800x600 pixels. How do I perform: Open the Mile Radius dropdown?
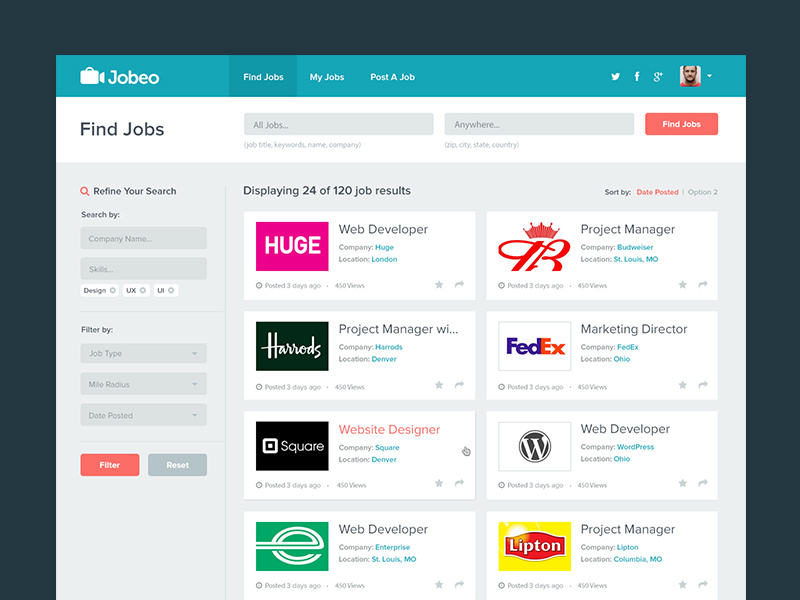(x=143, y=384)
